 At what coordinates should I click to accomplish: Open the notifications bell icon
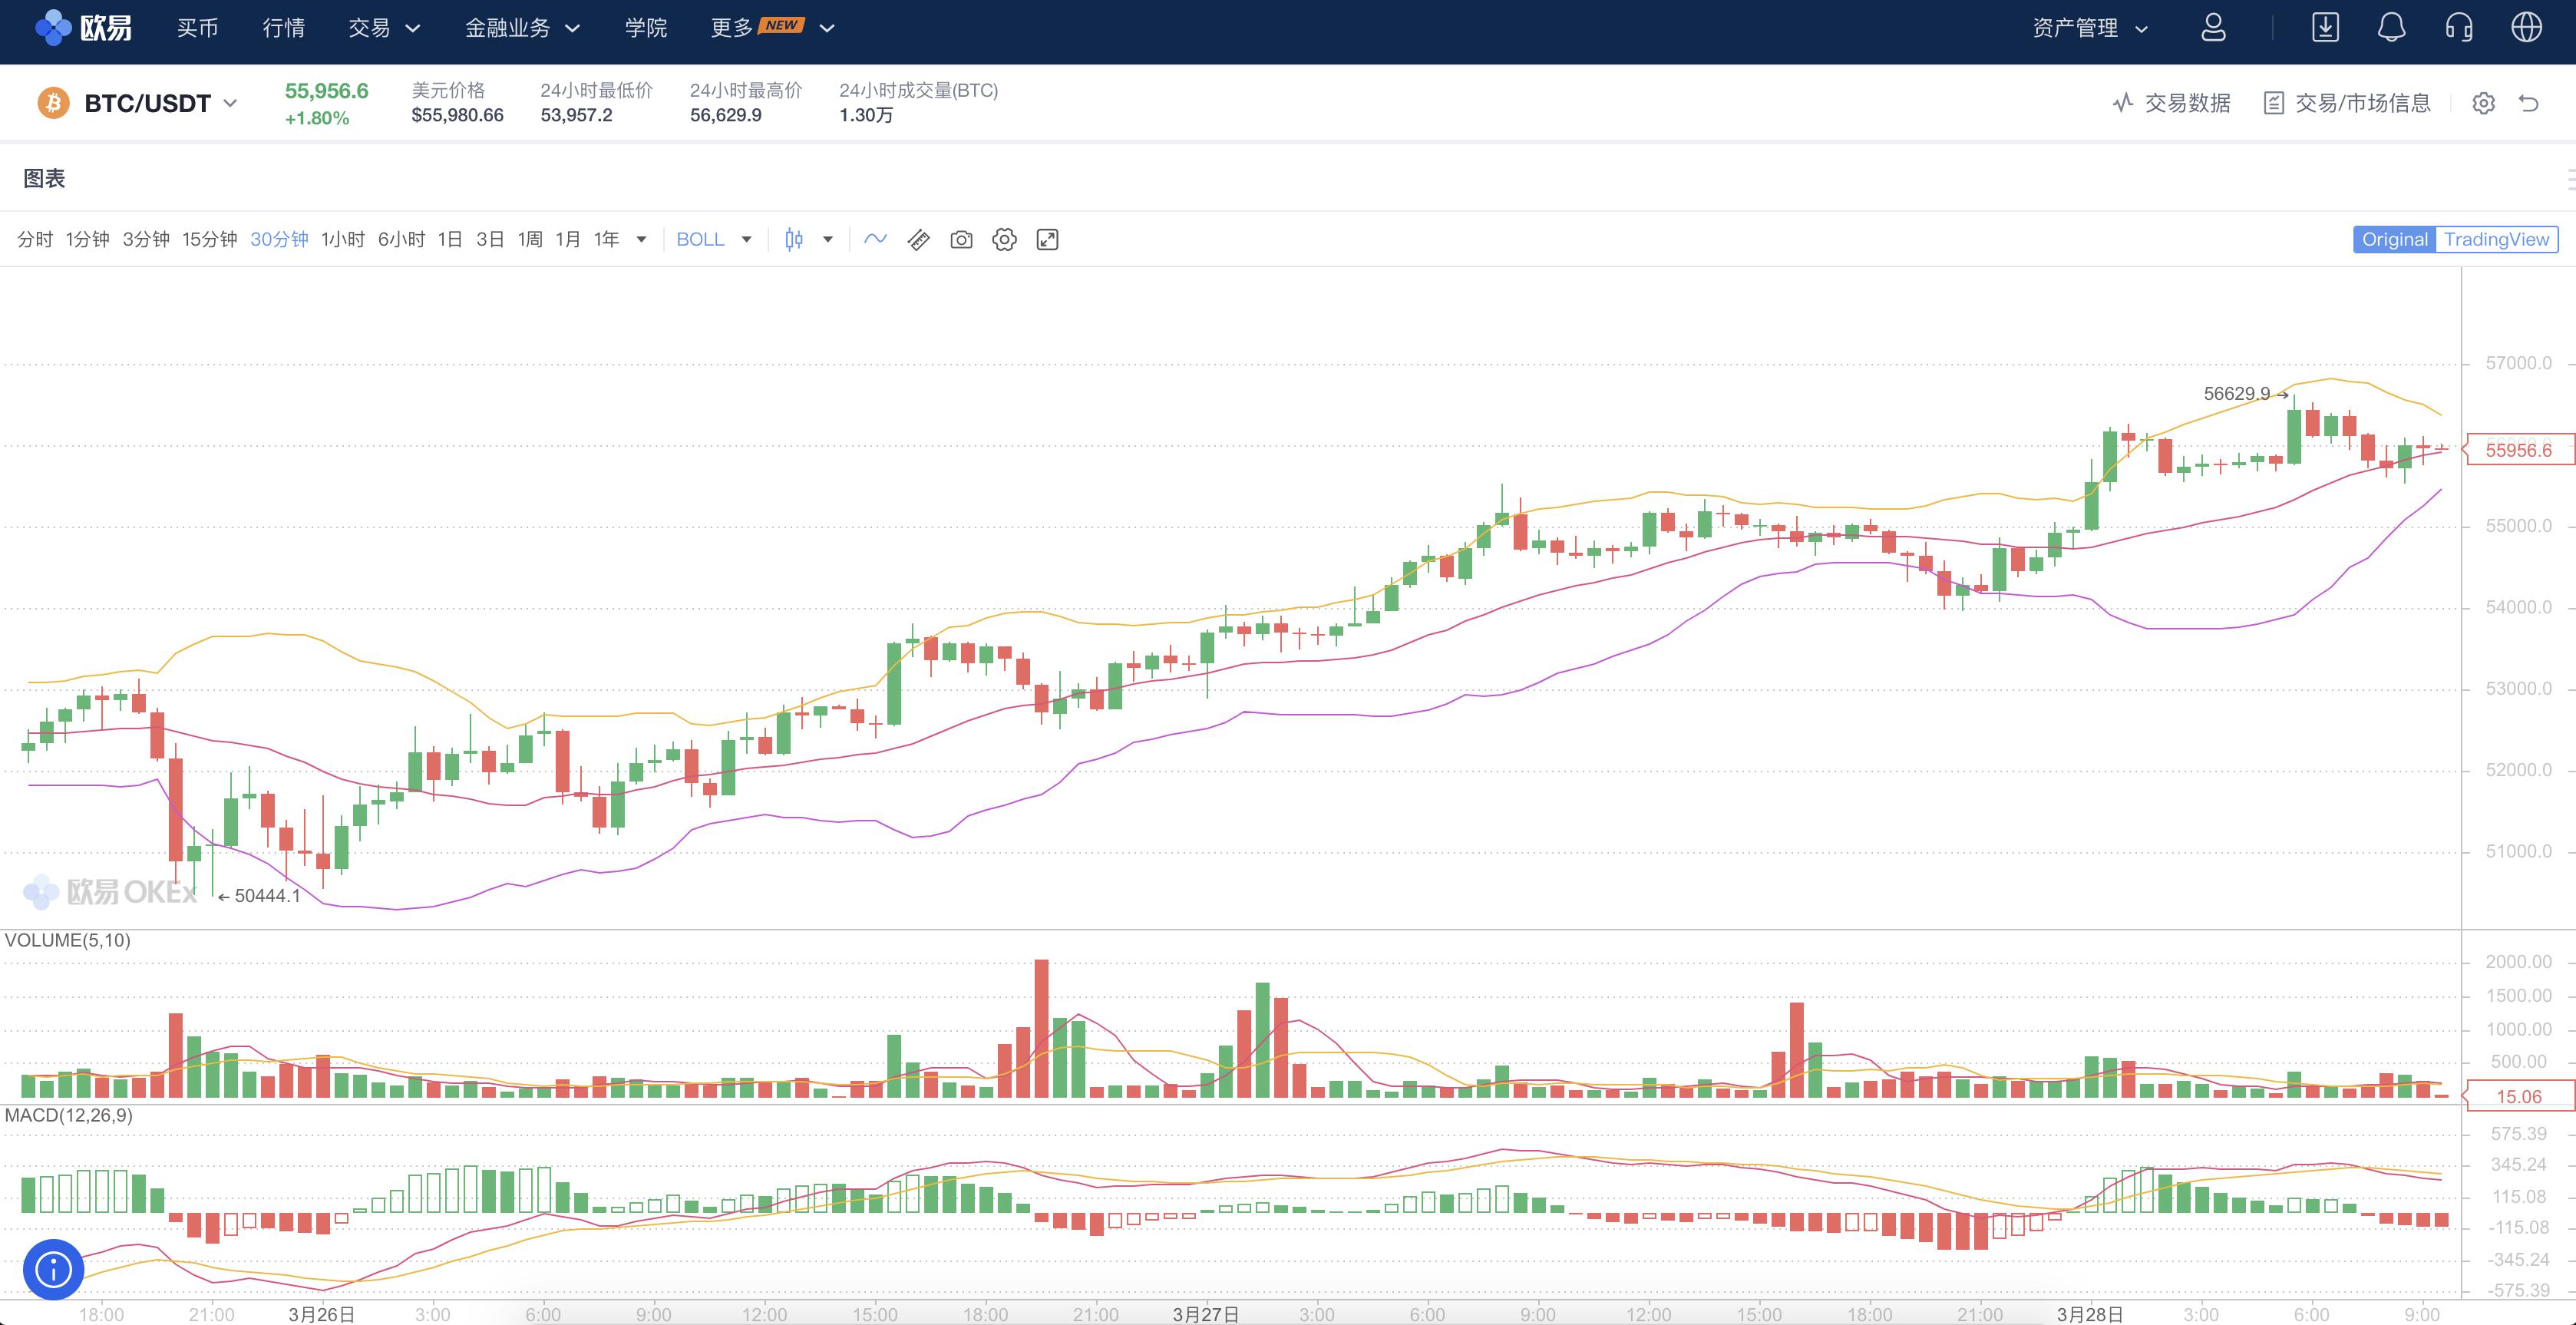pos(2391,28)
